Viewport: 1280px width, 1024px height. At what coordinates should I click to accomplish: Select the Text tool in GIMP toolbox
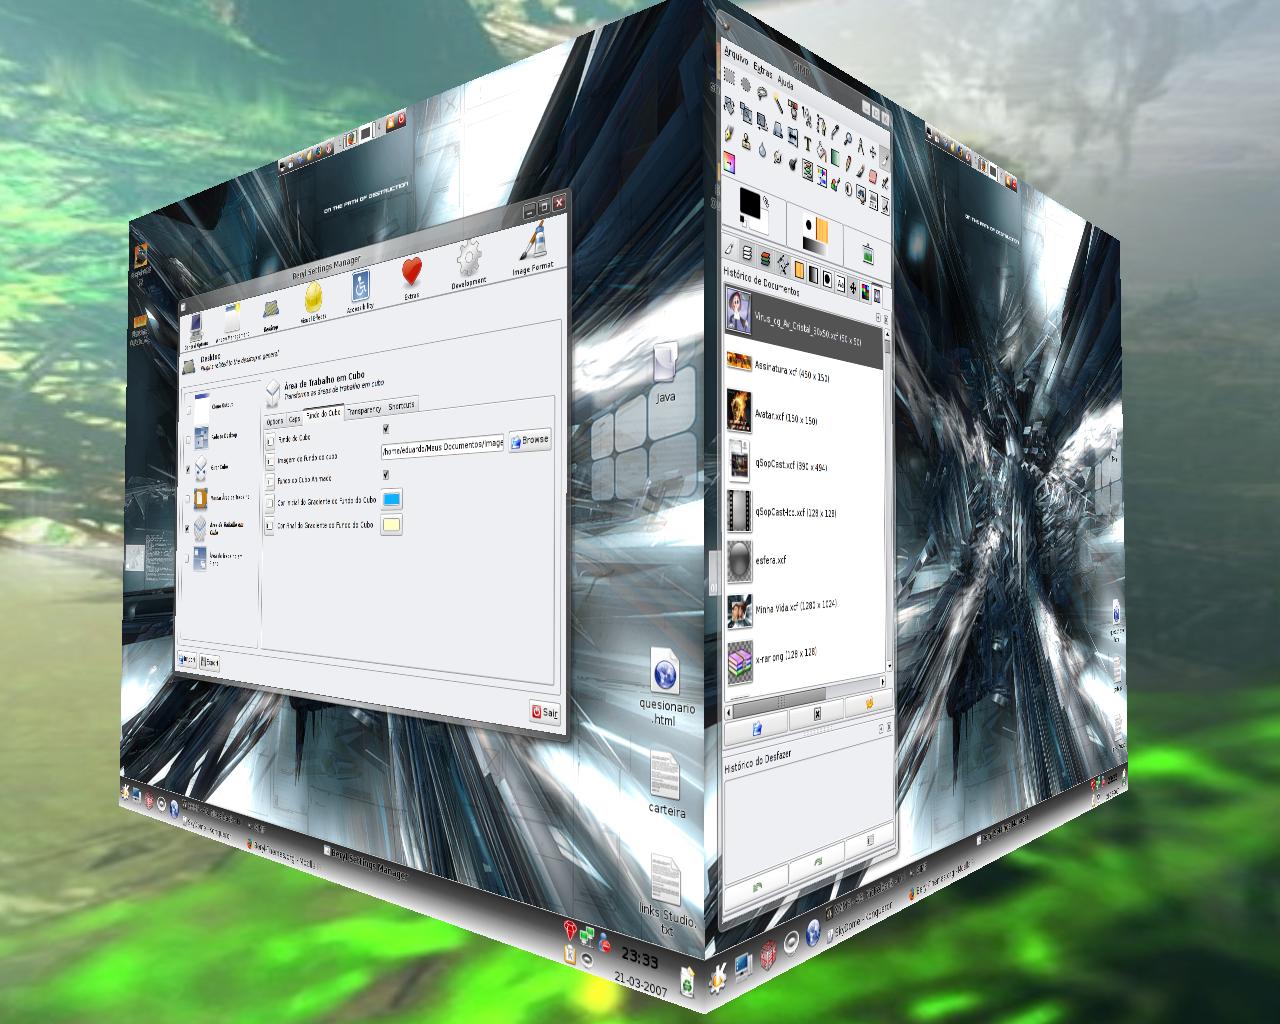pyautogui.click(x=808, y=143)
